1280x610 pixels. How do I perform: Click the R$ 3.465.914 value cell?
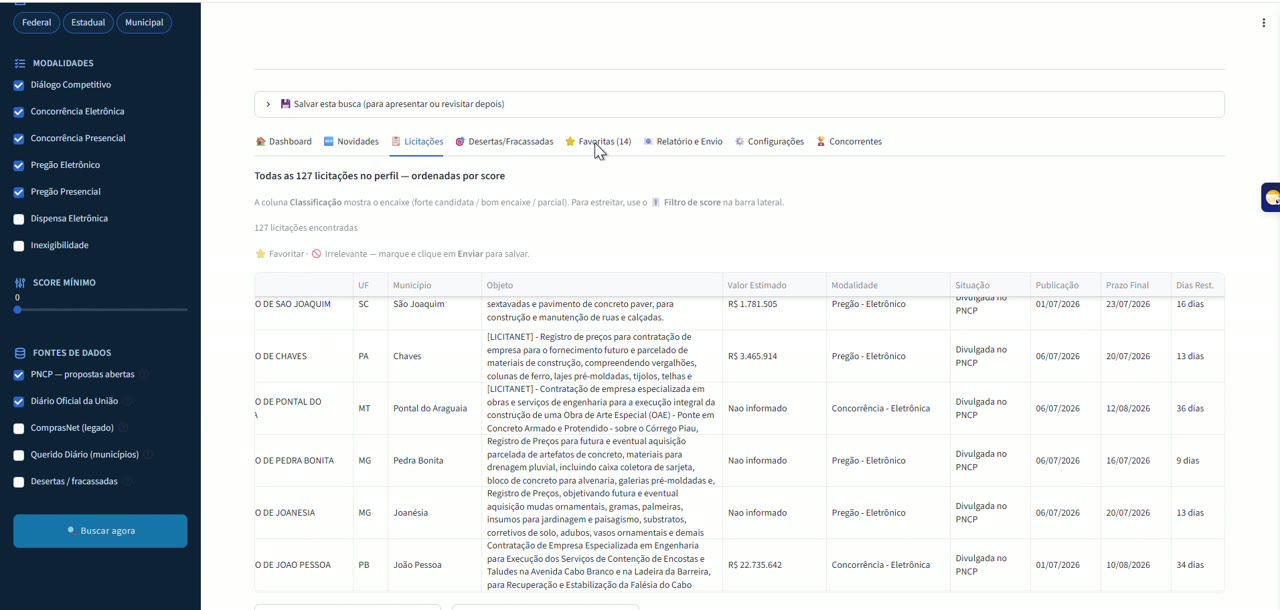coord(774,356)
